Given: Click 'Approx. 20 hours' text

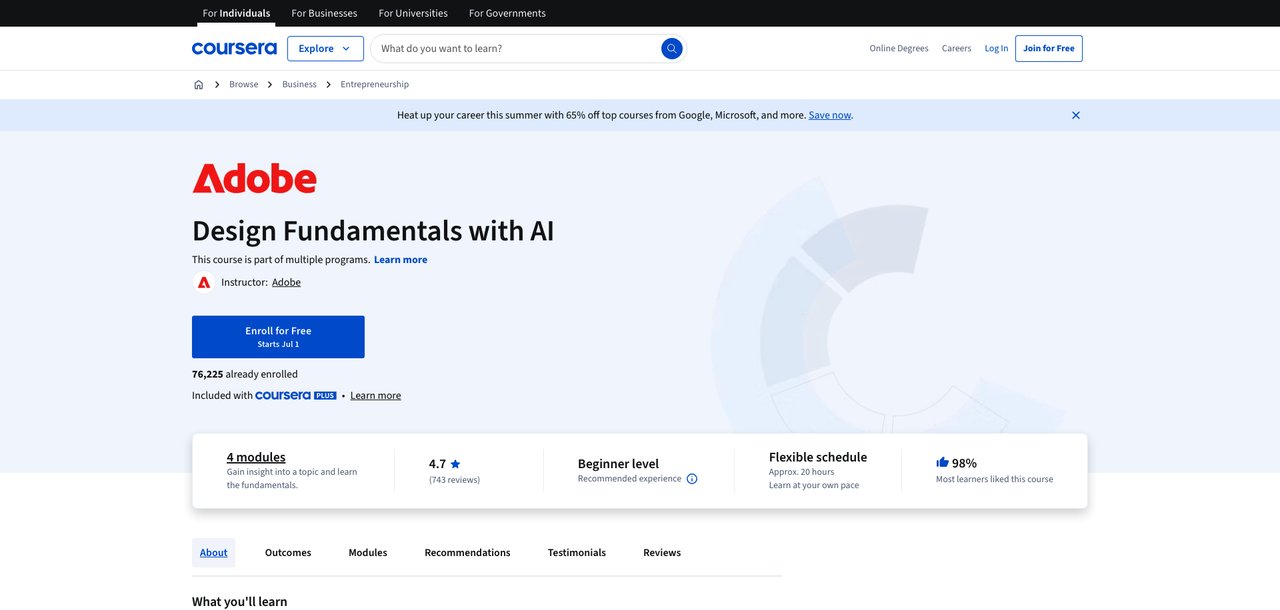Looking at the screenshot, I should [x=802, y=472].
